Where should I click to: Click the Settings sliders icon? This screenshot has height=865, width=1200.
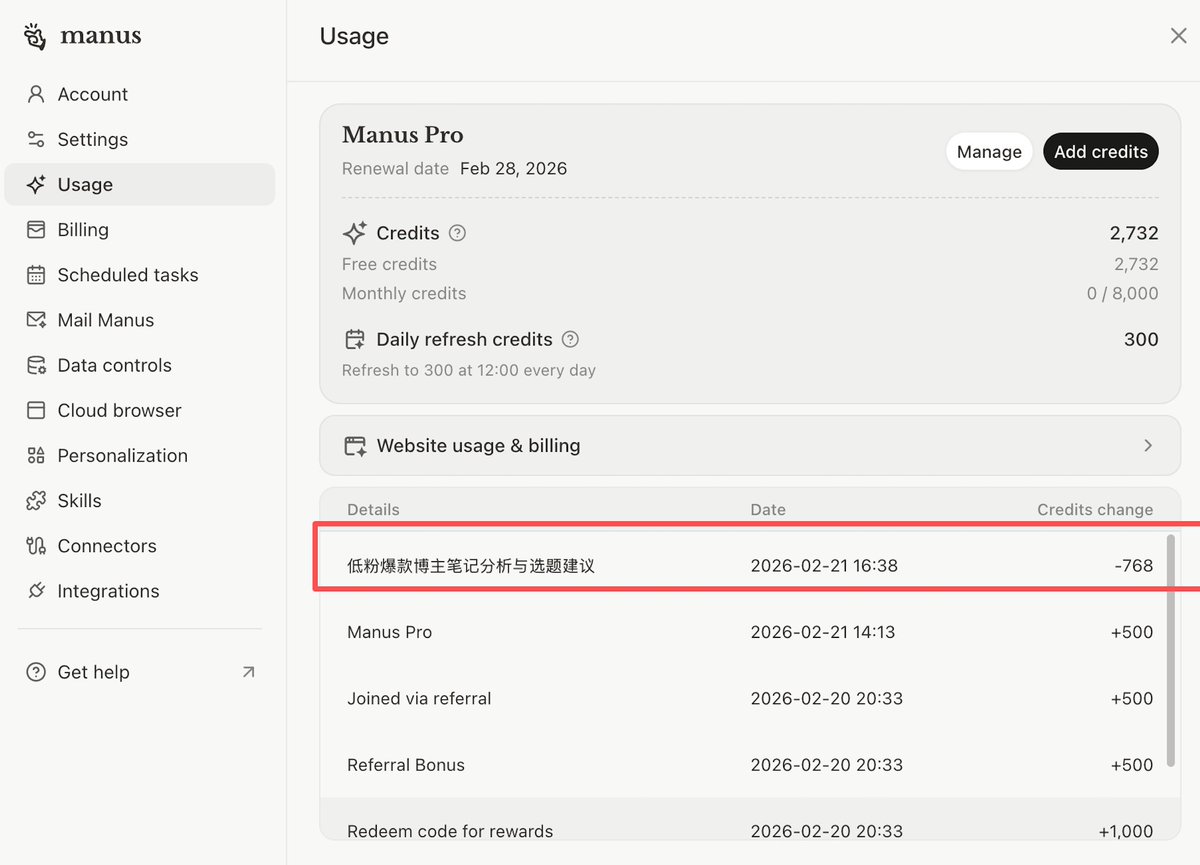(x=36, y=139)
